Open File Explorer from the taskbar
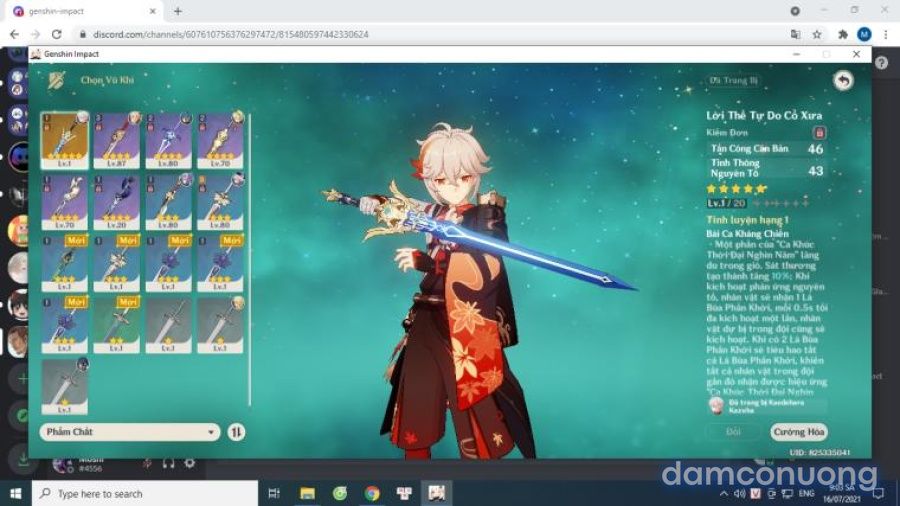 (x=307, y=493)
